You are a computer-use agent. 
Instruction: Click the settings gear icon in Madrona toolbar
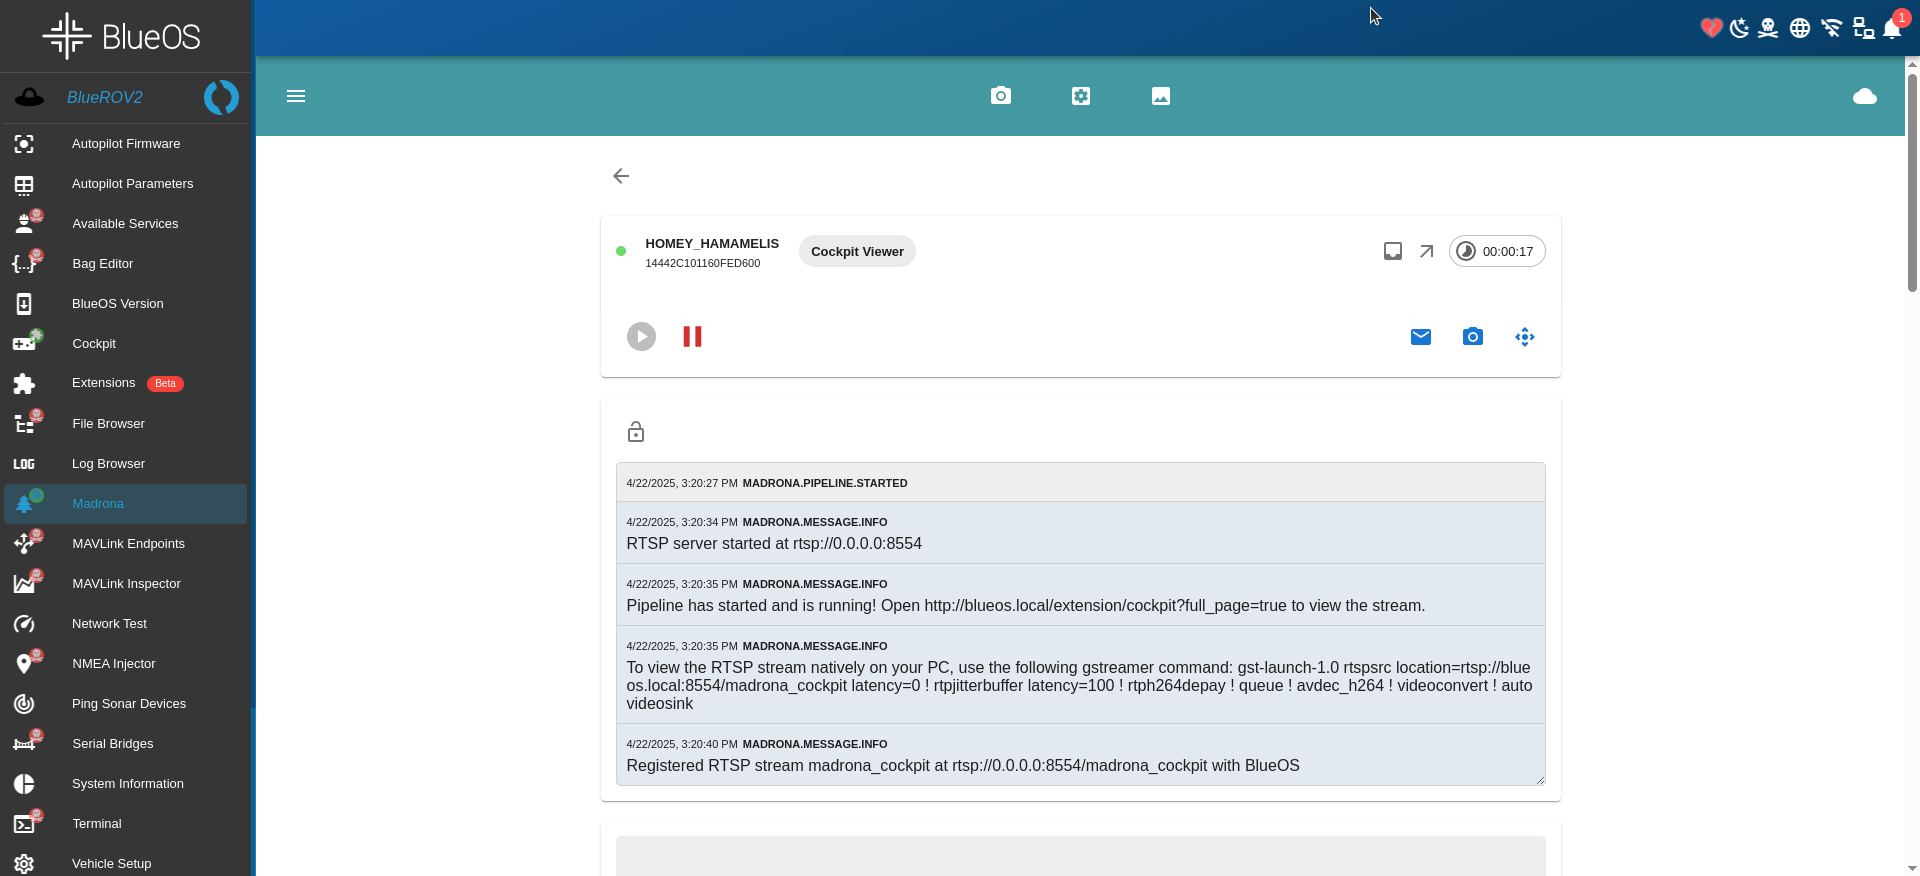click(1081, 96)
